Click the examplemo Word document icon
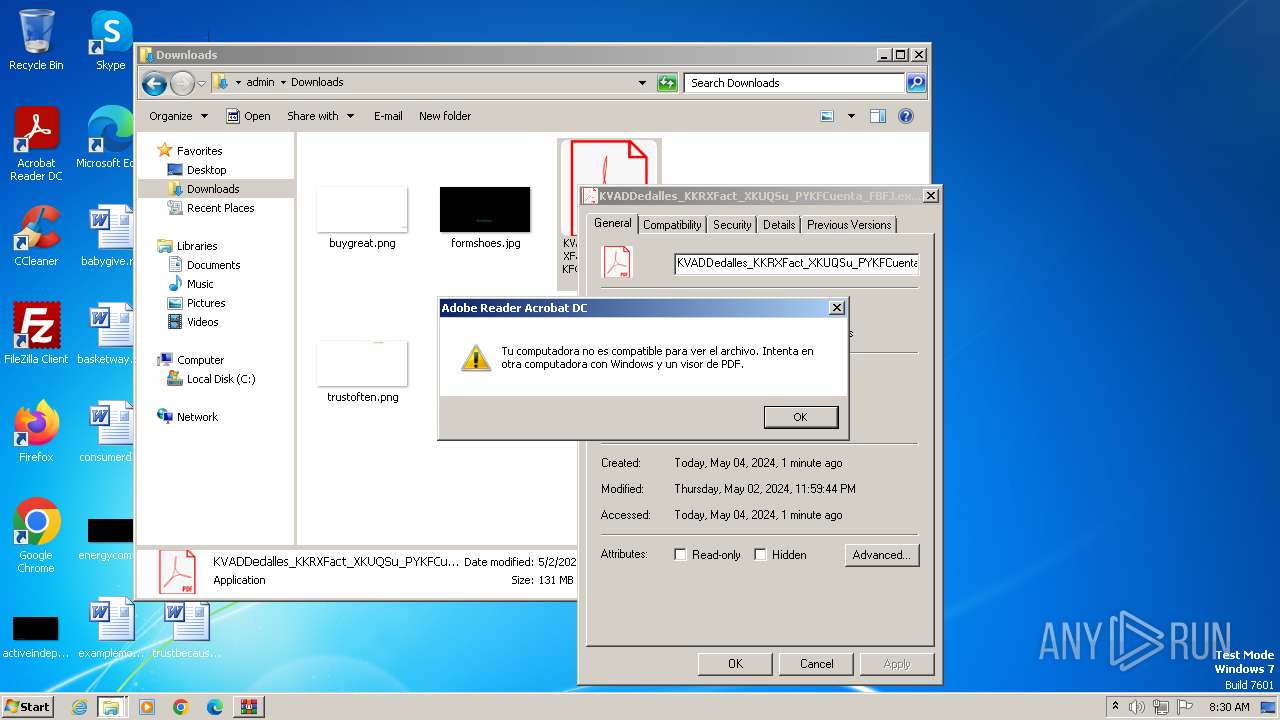This screenshot has height=720, width=1280. pos(110,629)
